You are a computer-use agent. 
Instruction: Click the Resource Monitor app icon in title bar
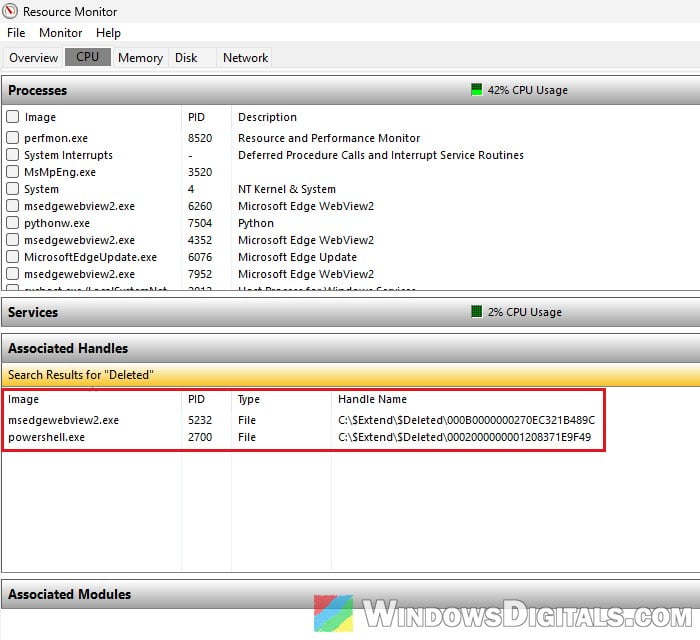9,11
